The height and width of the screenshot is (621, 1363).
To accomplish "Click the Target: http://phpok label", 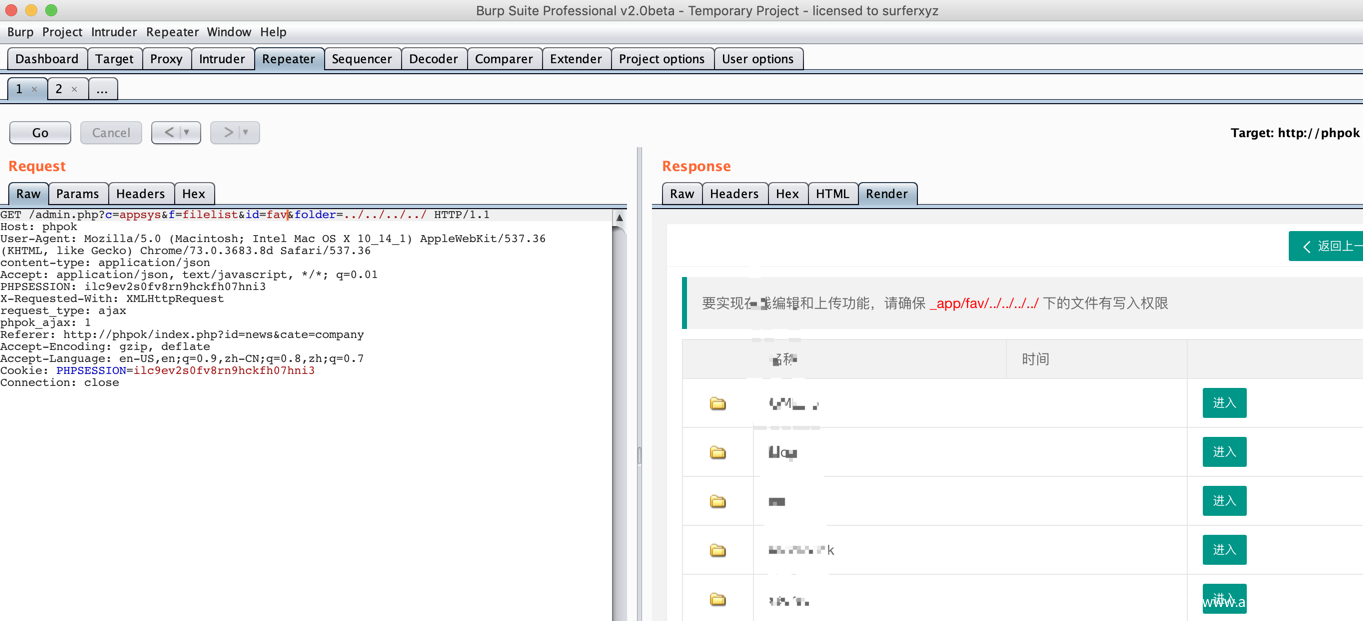I will (1295, 133).
